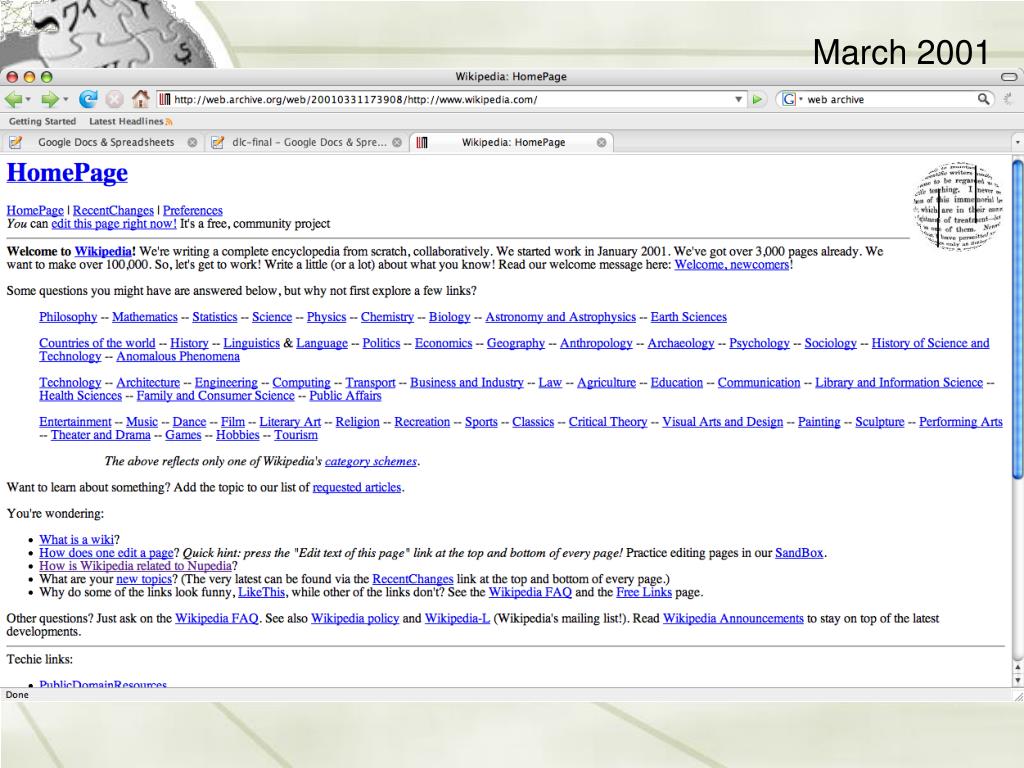This screenshot has height=768, width=1024.
Task: Close the dlc-final Google Docs tab
Action: (x=397, y=142)
